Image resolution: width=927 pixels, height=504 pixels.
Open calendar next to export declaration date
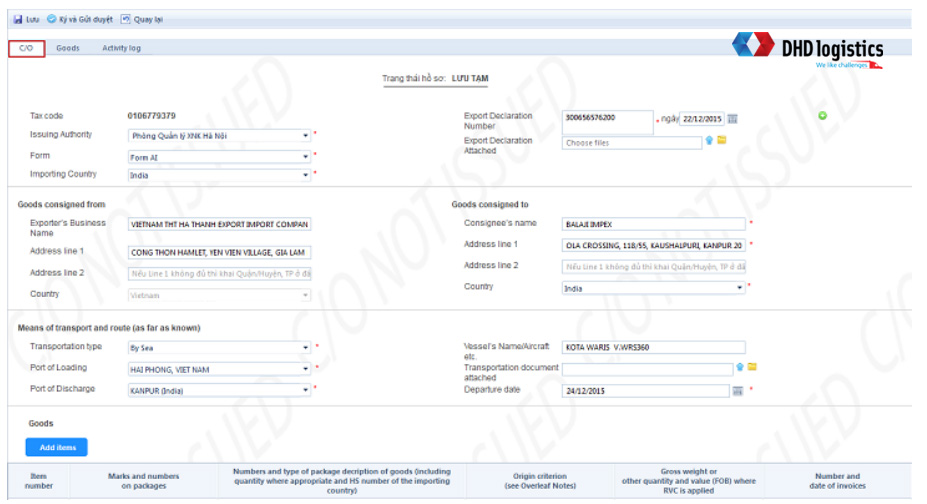pos(732,119)
